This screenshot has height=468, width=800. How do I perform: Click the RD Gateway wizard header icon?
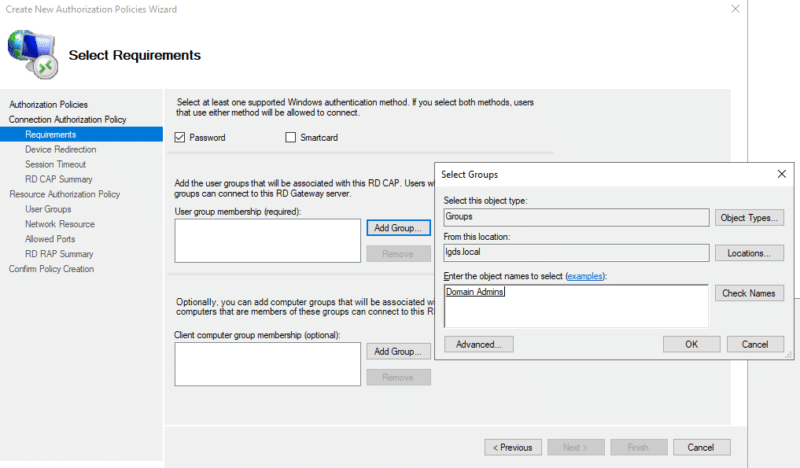32,54
